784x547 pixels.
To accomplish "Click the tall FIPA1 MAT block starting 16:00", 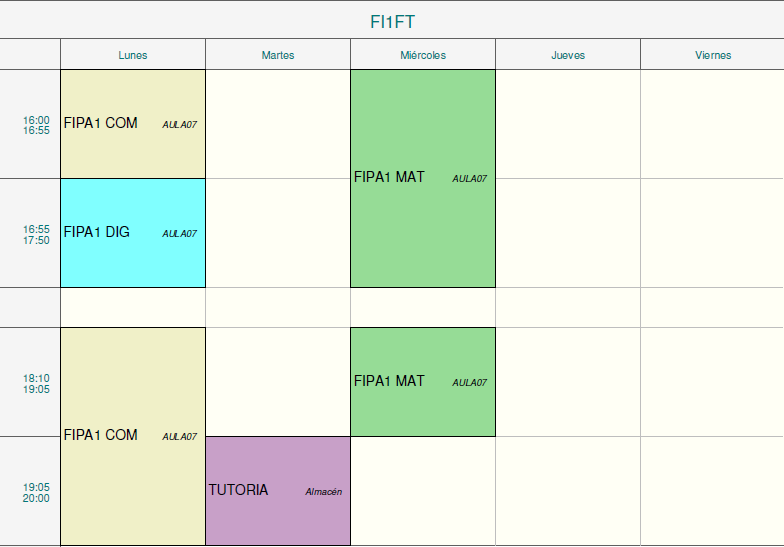I will point(423,178).
